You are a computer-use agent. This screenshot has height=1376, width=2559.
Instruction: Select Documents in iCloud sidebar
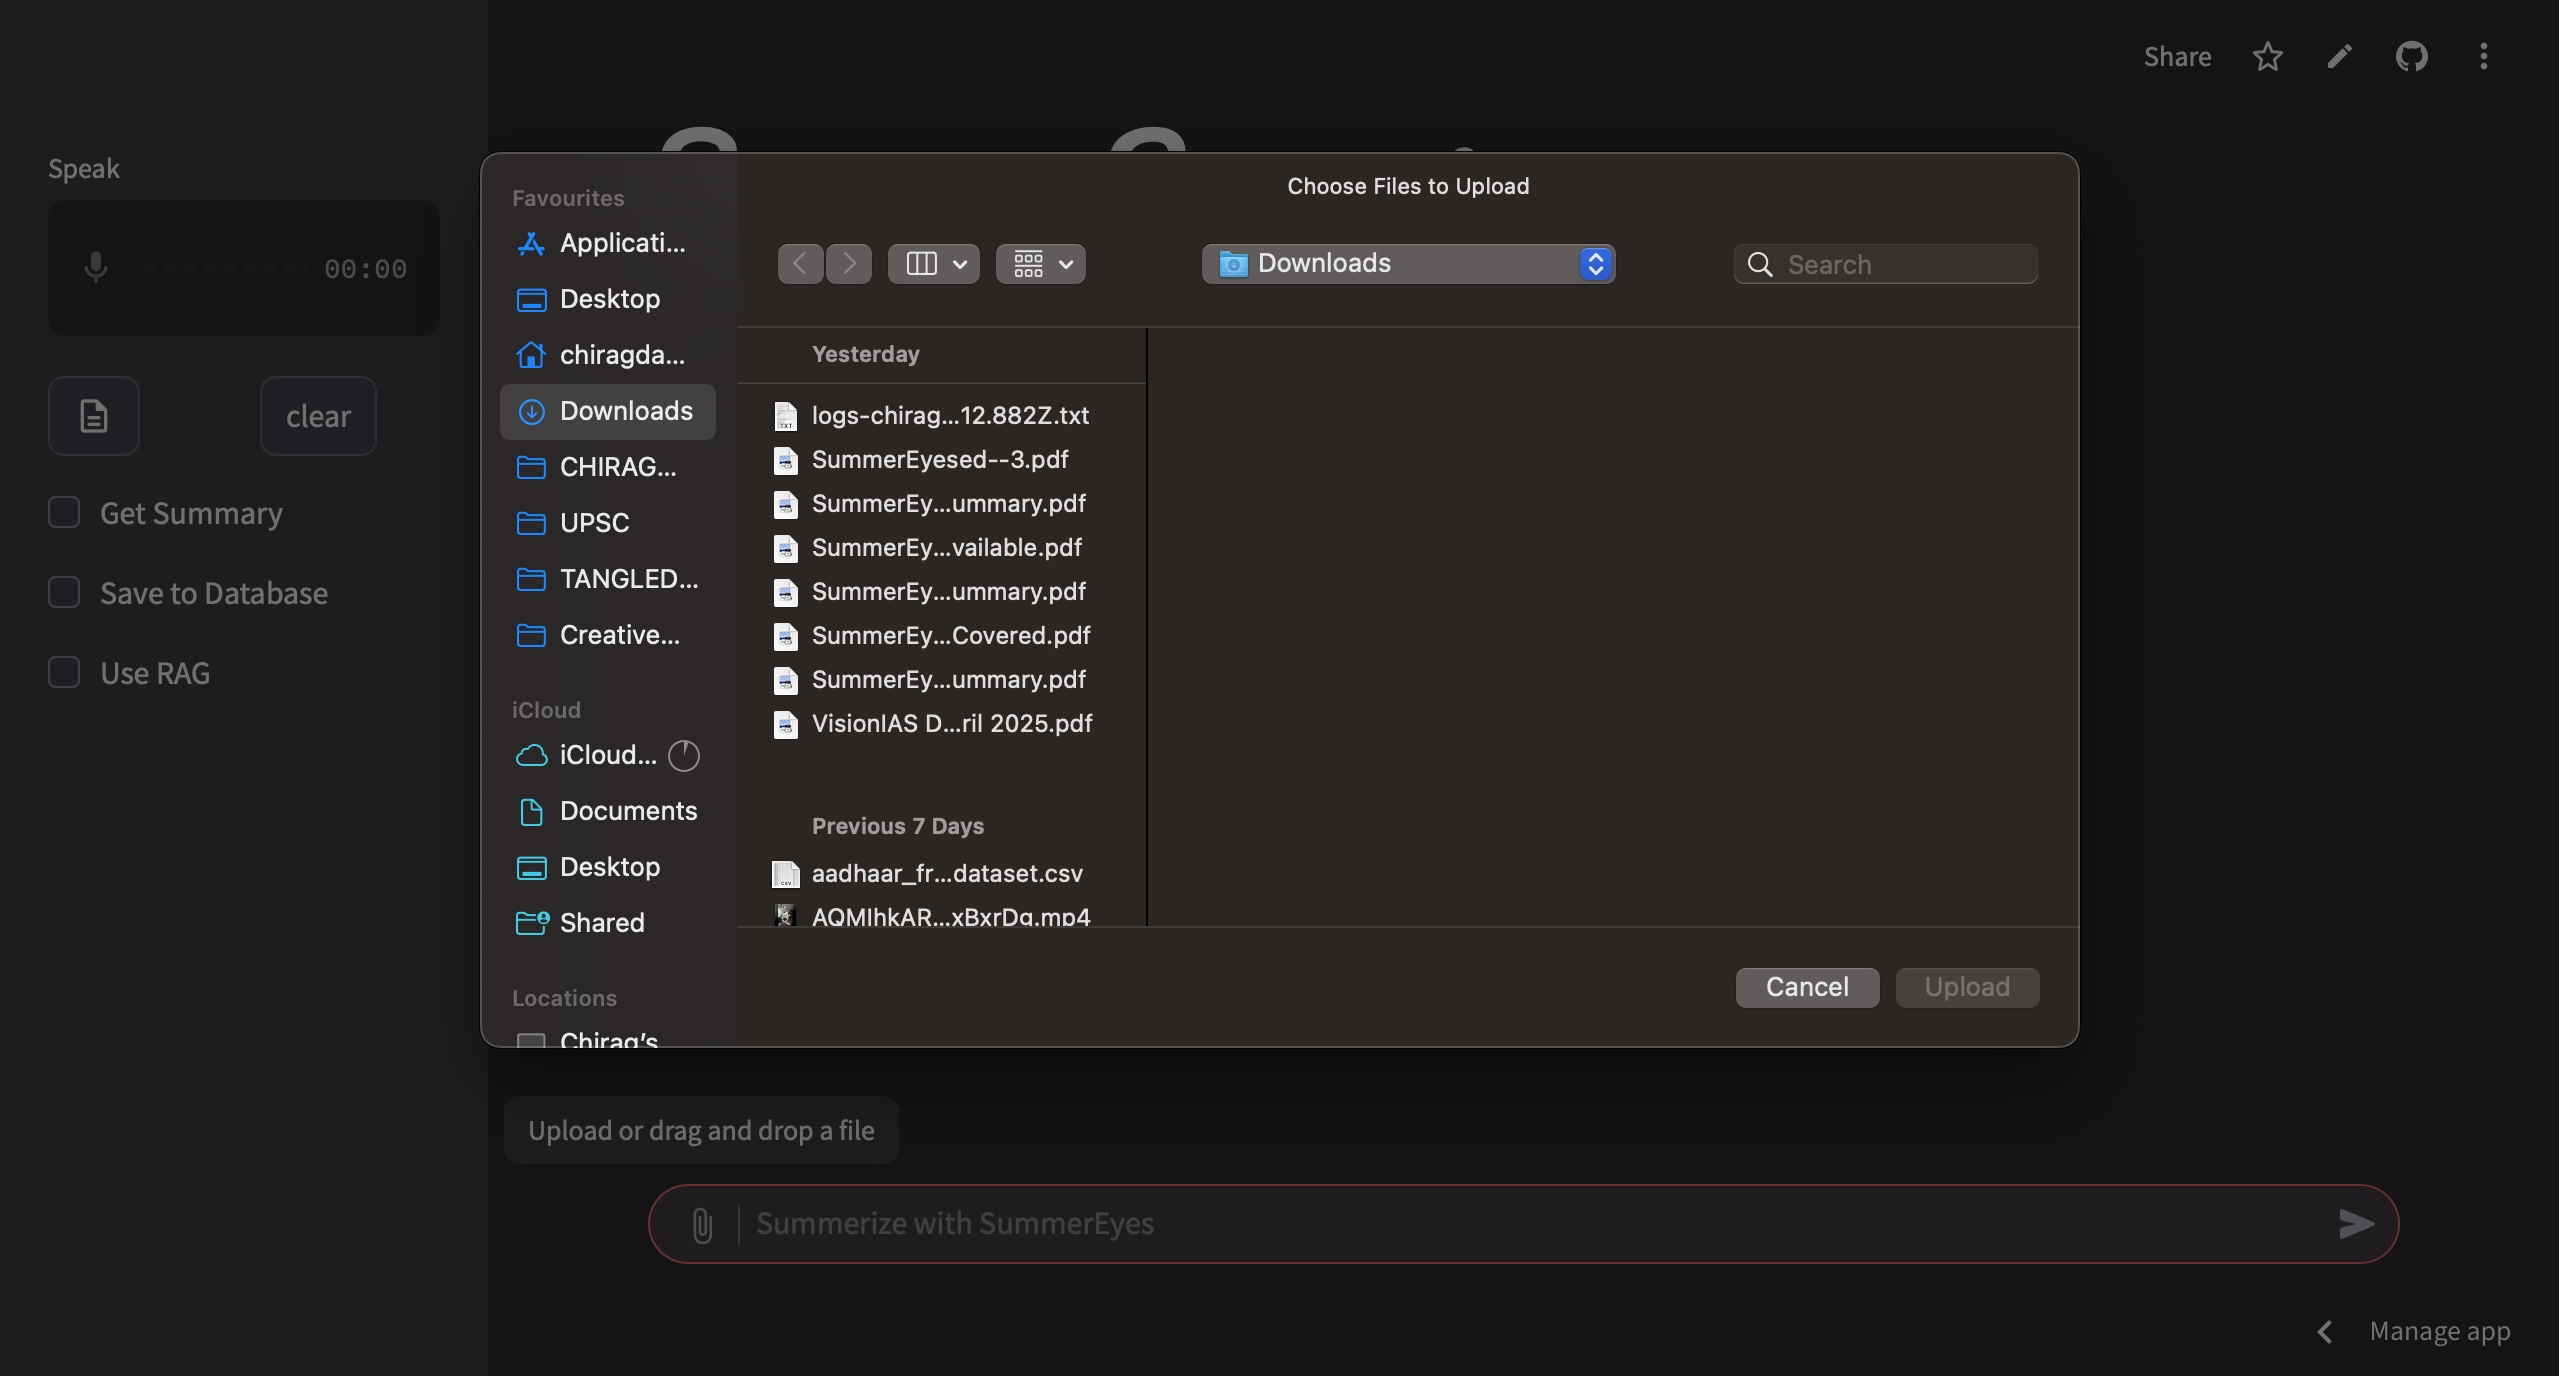(x=627, y=811)
